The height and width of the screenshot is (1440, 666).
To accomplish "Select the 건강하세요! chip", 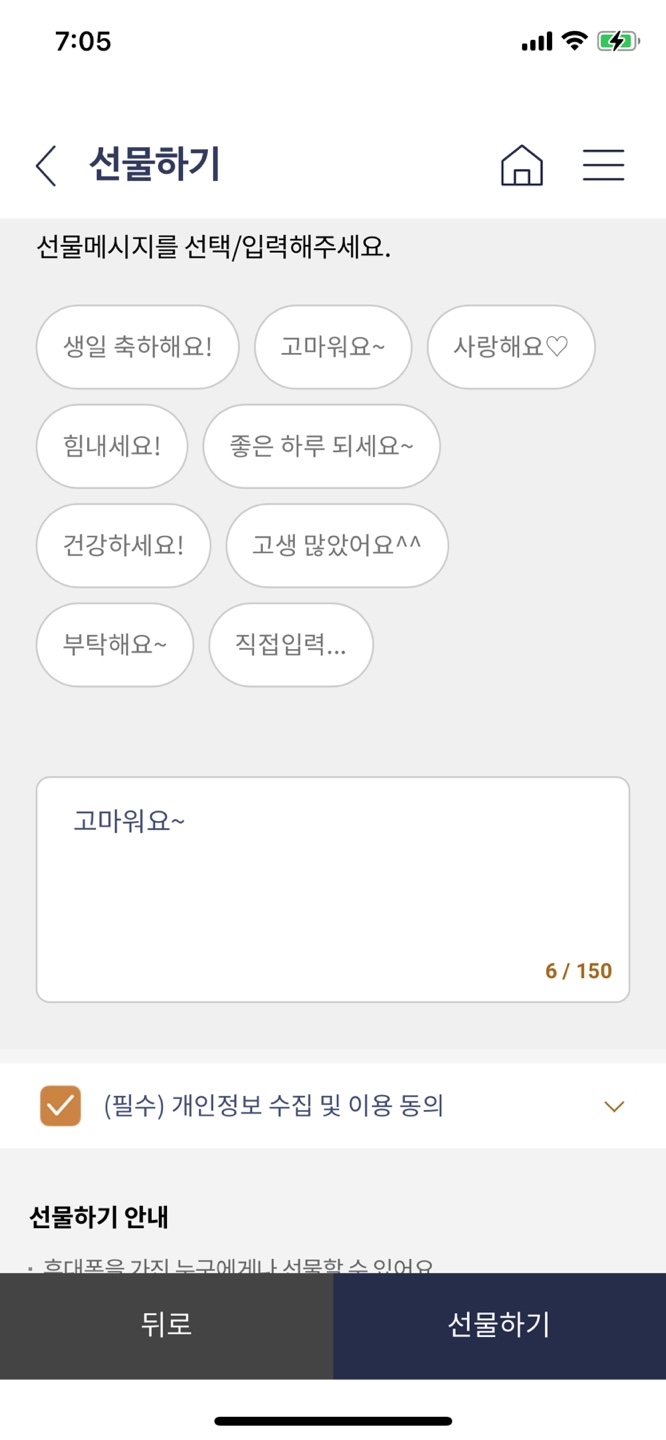I will [x=123, y=546].
